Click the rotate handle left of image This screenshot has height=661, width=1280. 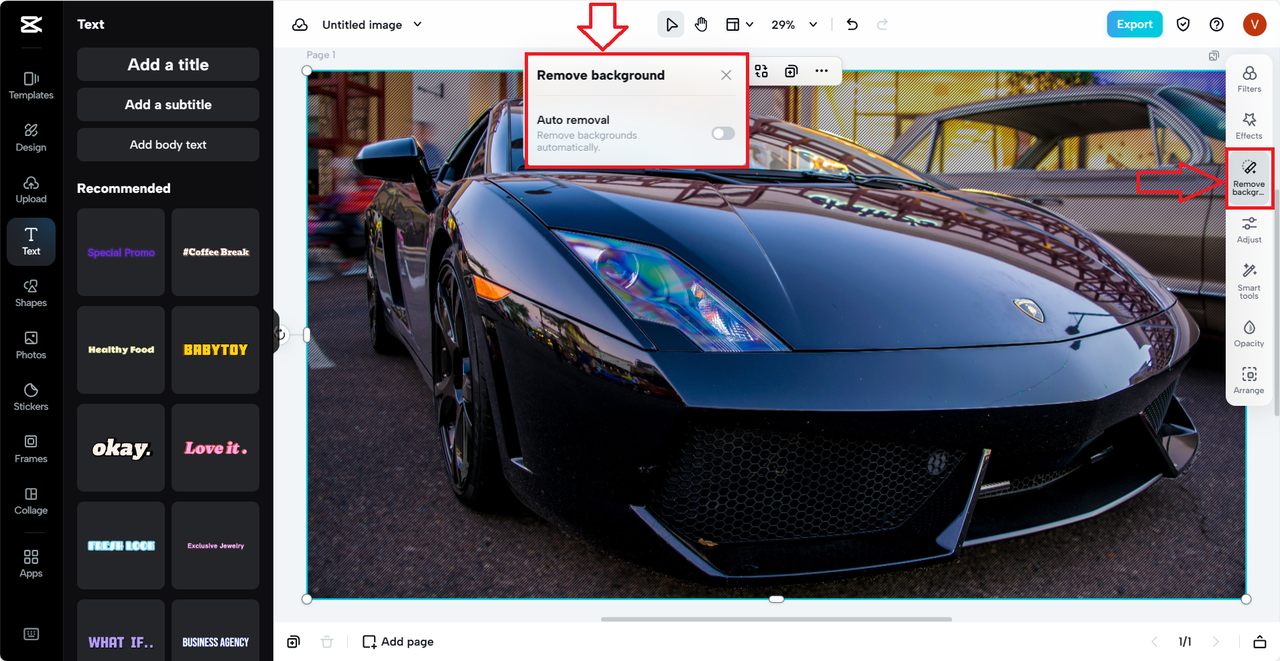coord(282,334)
